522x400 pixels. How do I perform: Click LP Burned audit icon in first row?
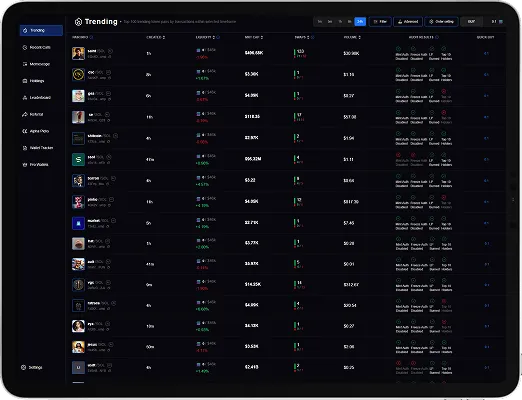click(x=432, y=49)
